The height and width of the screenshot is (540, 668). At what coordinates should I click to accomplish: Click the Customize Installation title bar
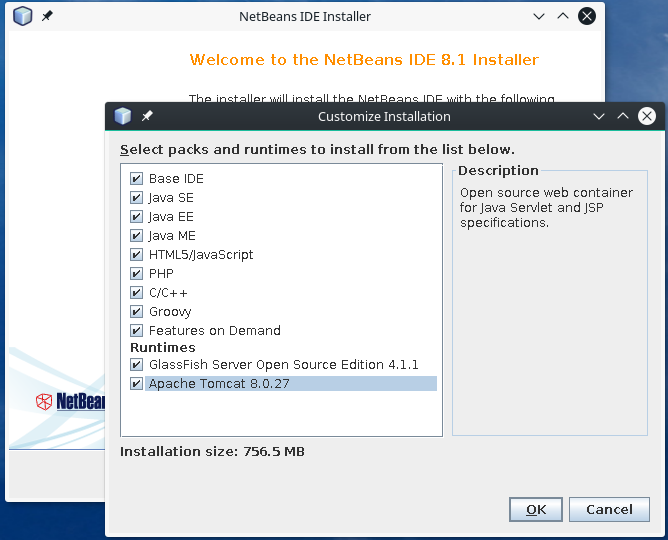coord(384,116)
